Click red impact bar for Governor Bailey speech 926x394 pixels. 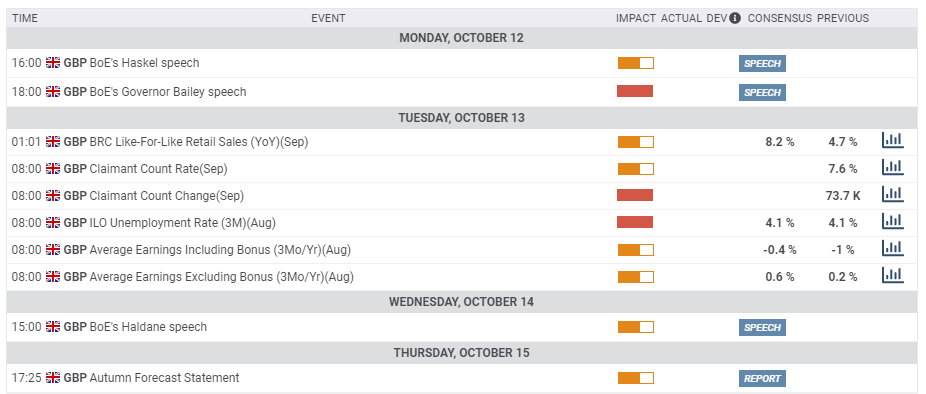click(x=635, y=91)
